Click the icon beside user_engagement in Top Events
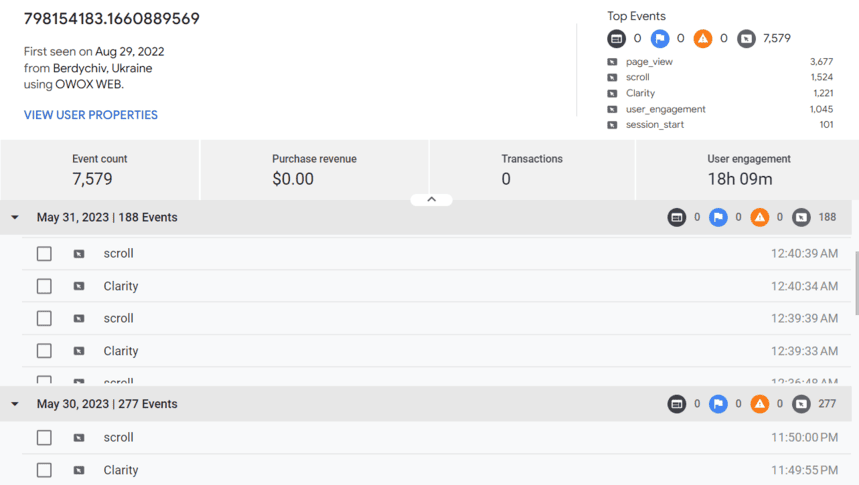 (x=612, y=109)
